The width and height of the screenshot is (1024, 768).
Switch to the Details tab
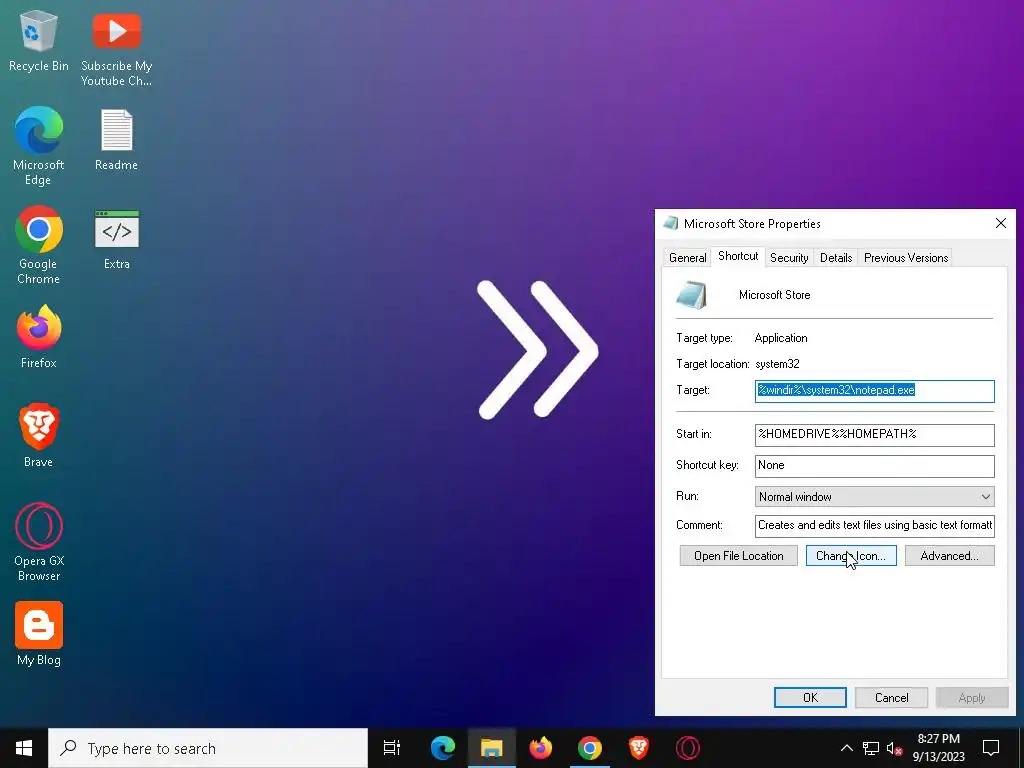(836, 257)
